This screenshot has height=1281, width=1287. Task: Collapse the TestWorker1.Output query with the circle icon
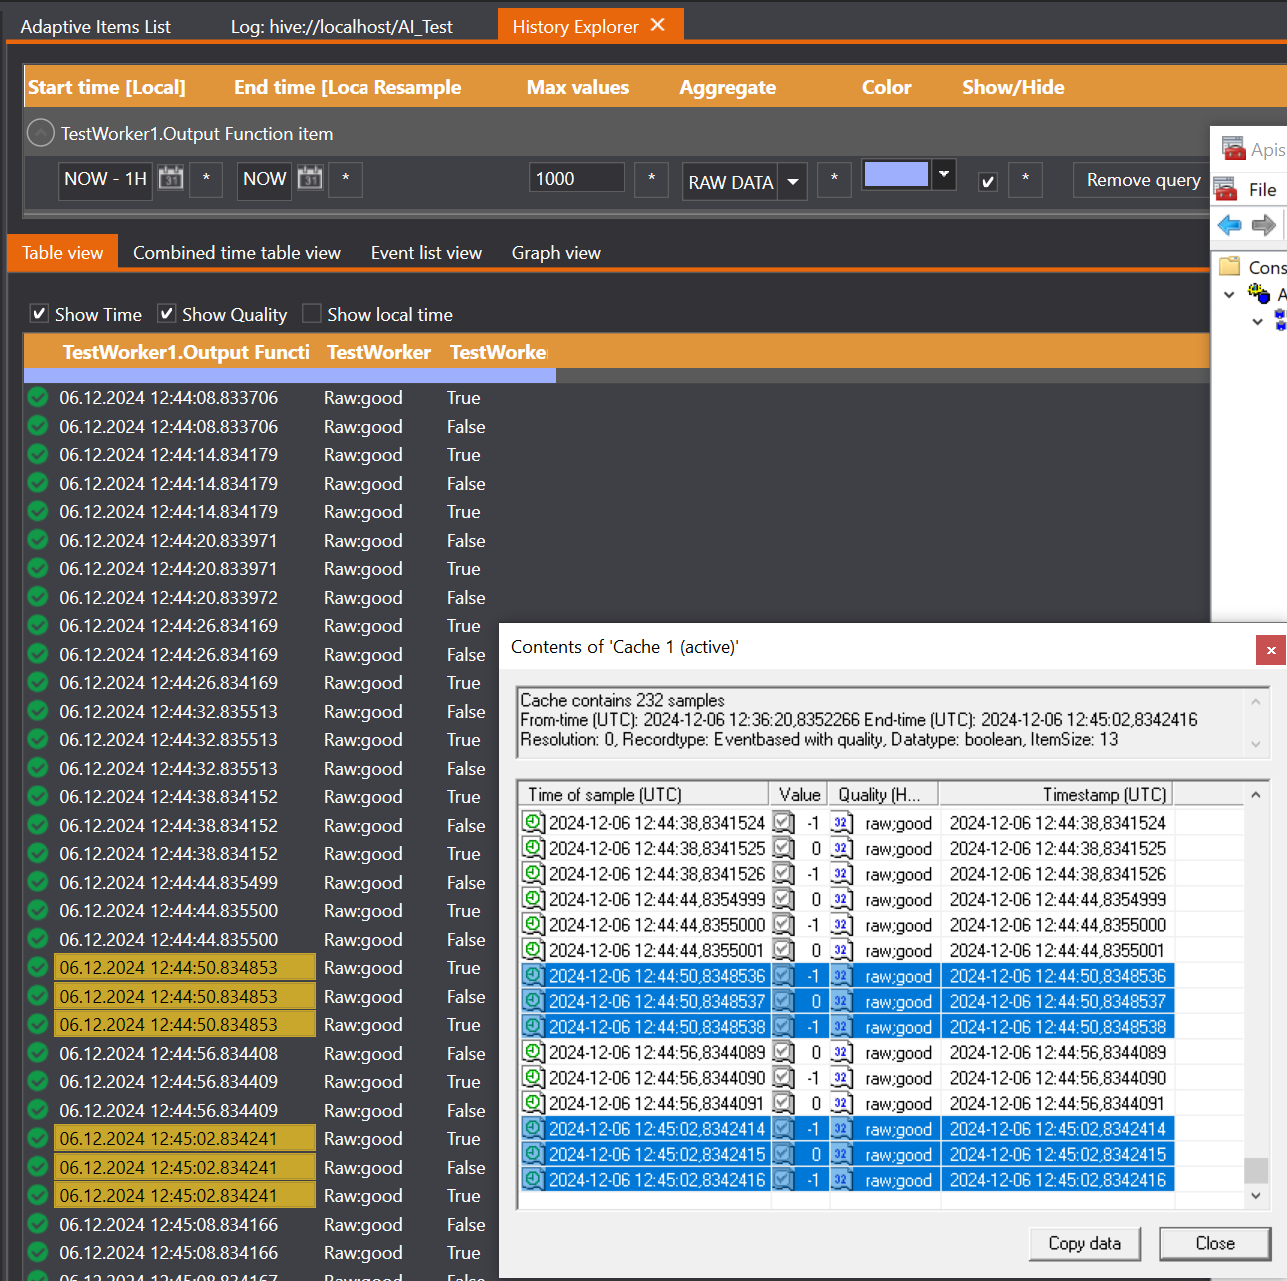click(x=41, y=133)
